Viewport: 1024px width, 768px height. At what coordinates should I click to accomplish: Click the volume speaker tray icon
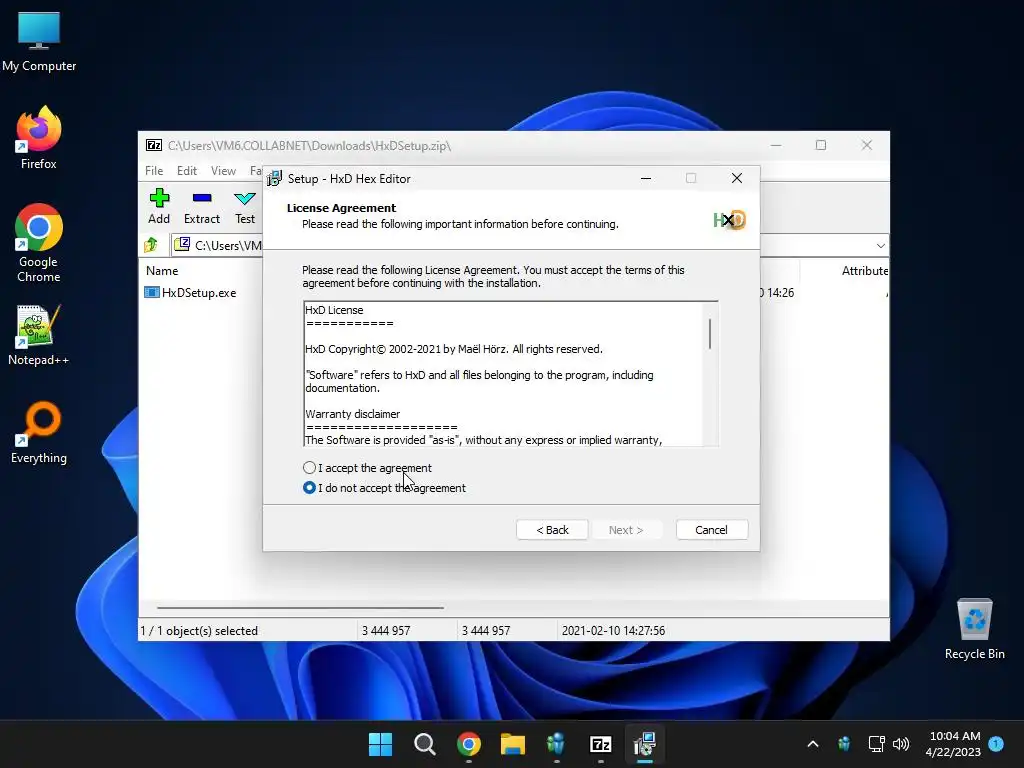click(901, 744)
